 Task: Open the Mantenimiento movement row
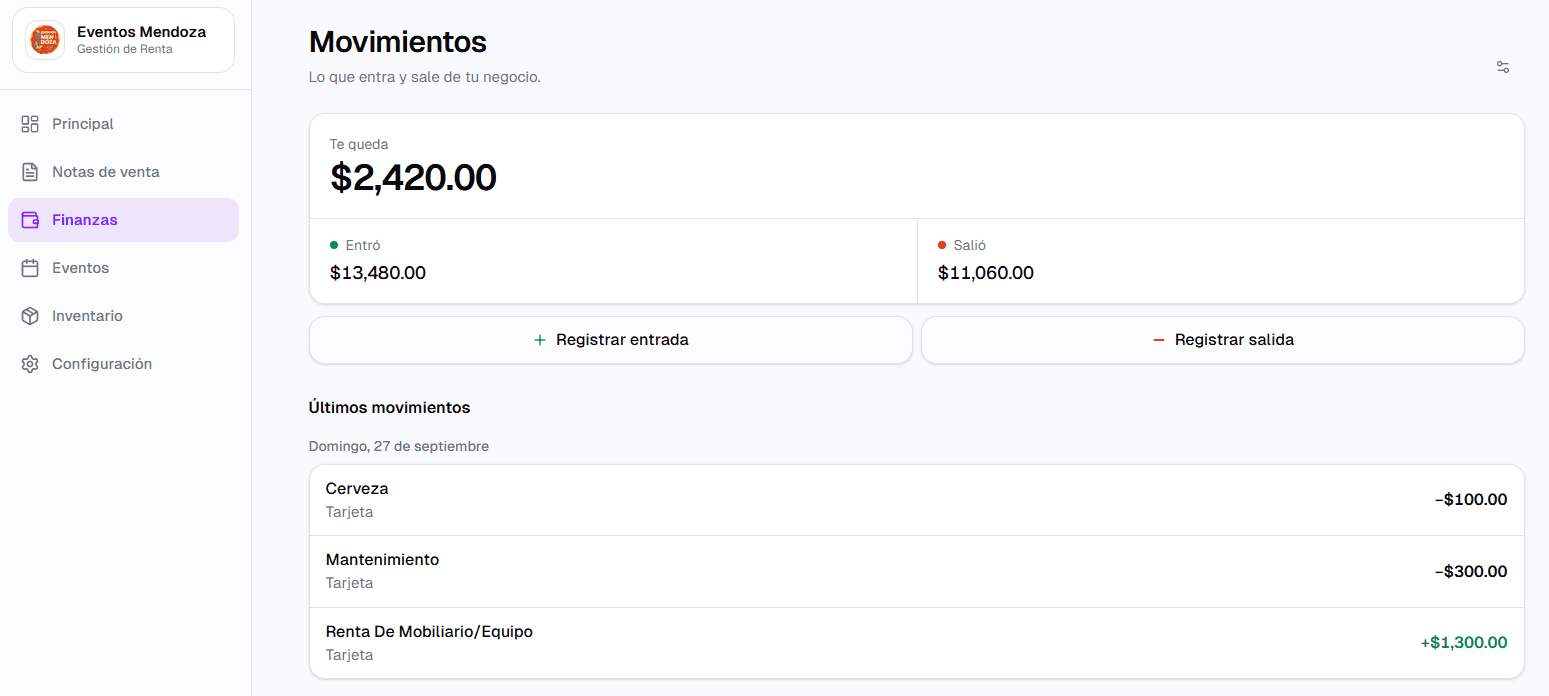click(917, 571)
